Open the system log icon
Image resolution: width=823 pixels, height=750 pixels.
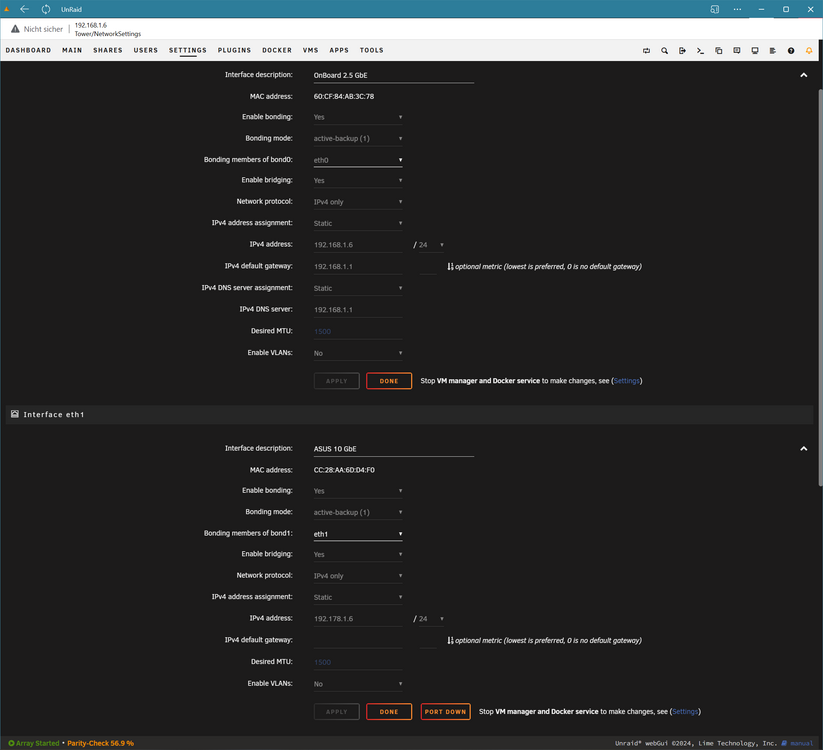[773, 50]
